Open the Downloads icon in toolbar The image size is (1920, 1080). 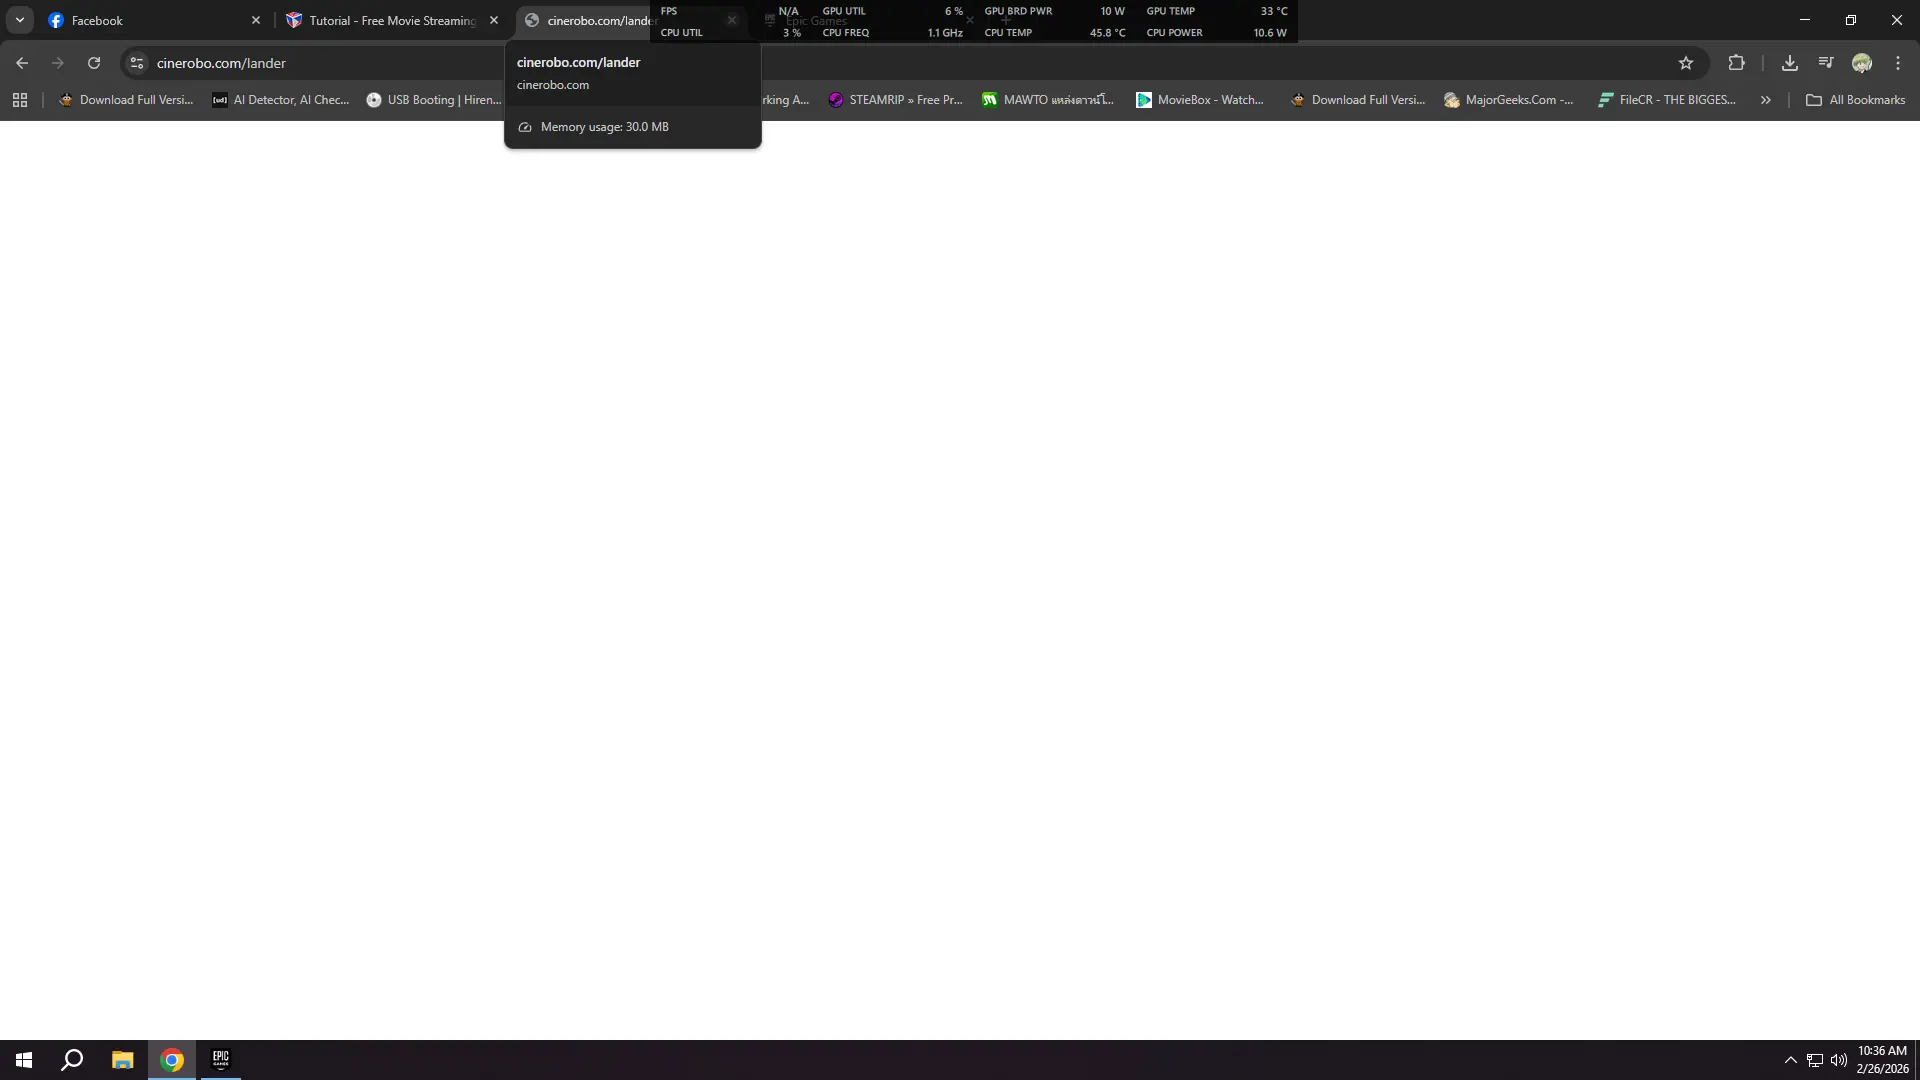point(1790,63)
